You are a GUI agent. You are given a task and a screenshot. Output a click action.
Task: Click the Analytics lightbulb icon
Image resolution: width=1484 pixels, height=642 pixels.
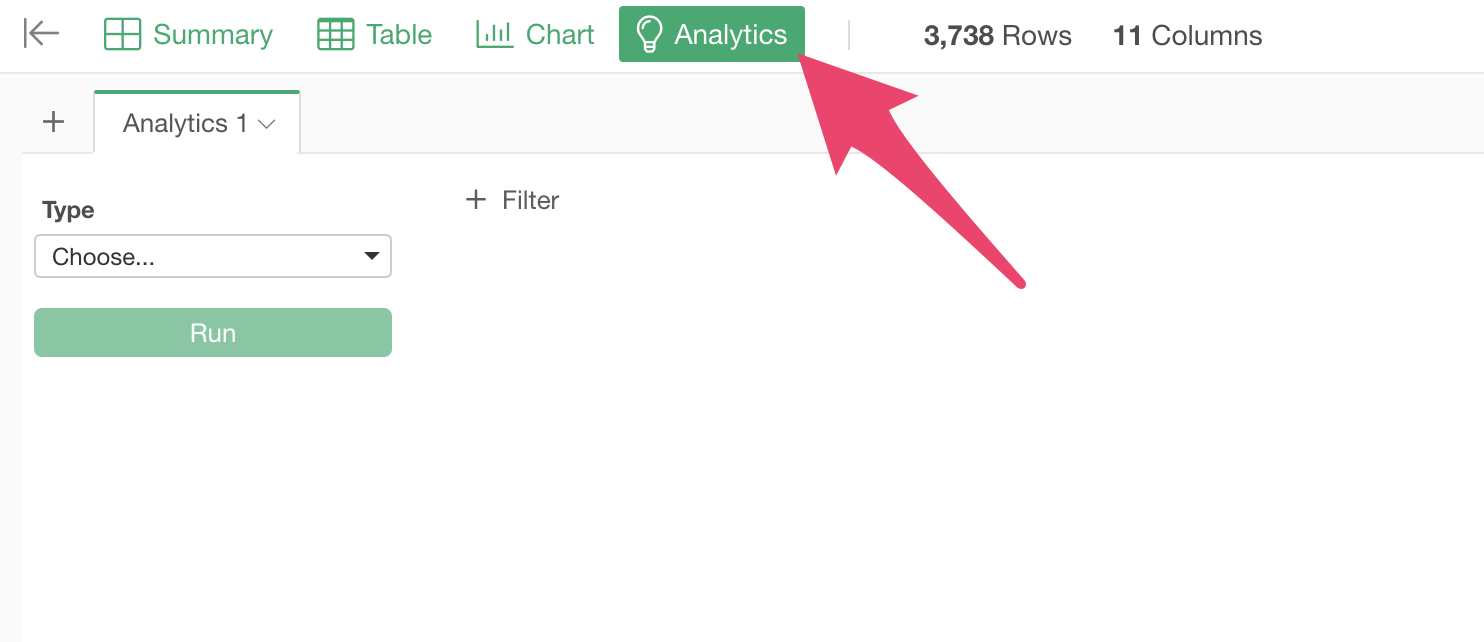[650, 35]
